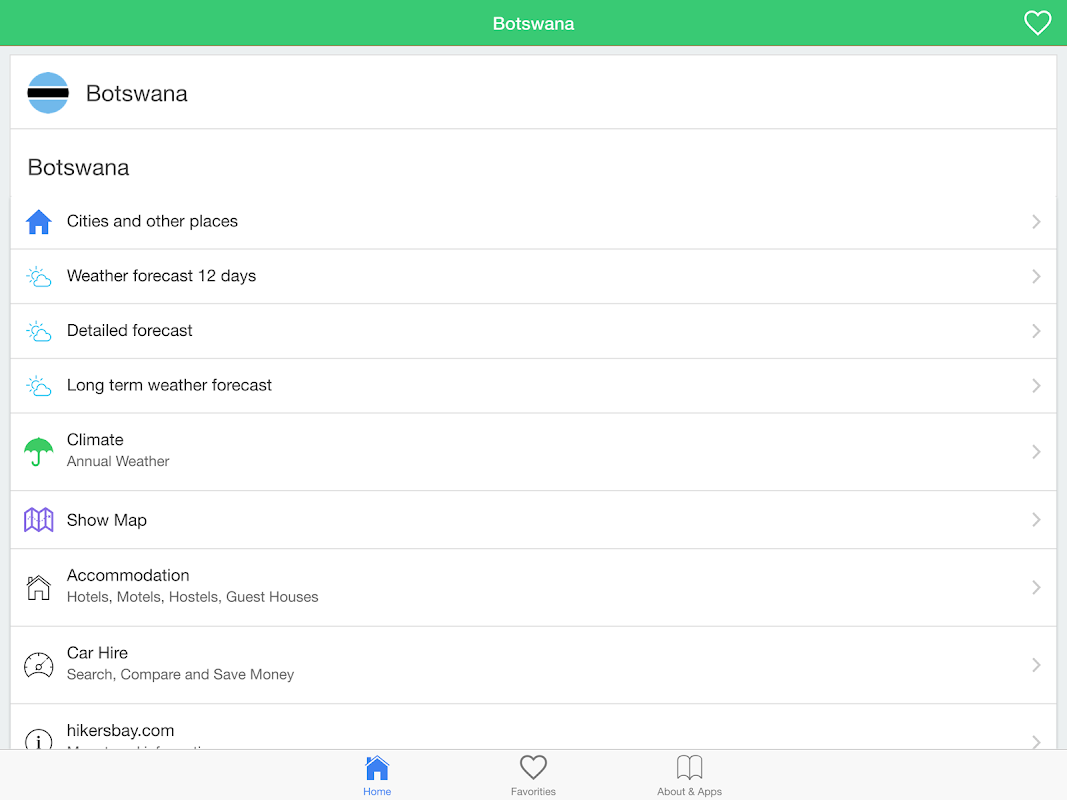Screen dimensions: 1067x800
Task: Click the Botswana flag icon
Action: tap(48, 93)
